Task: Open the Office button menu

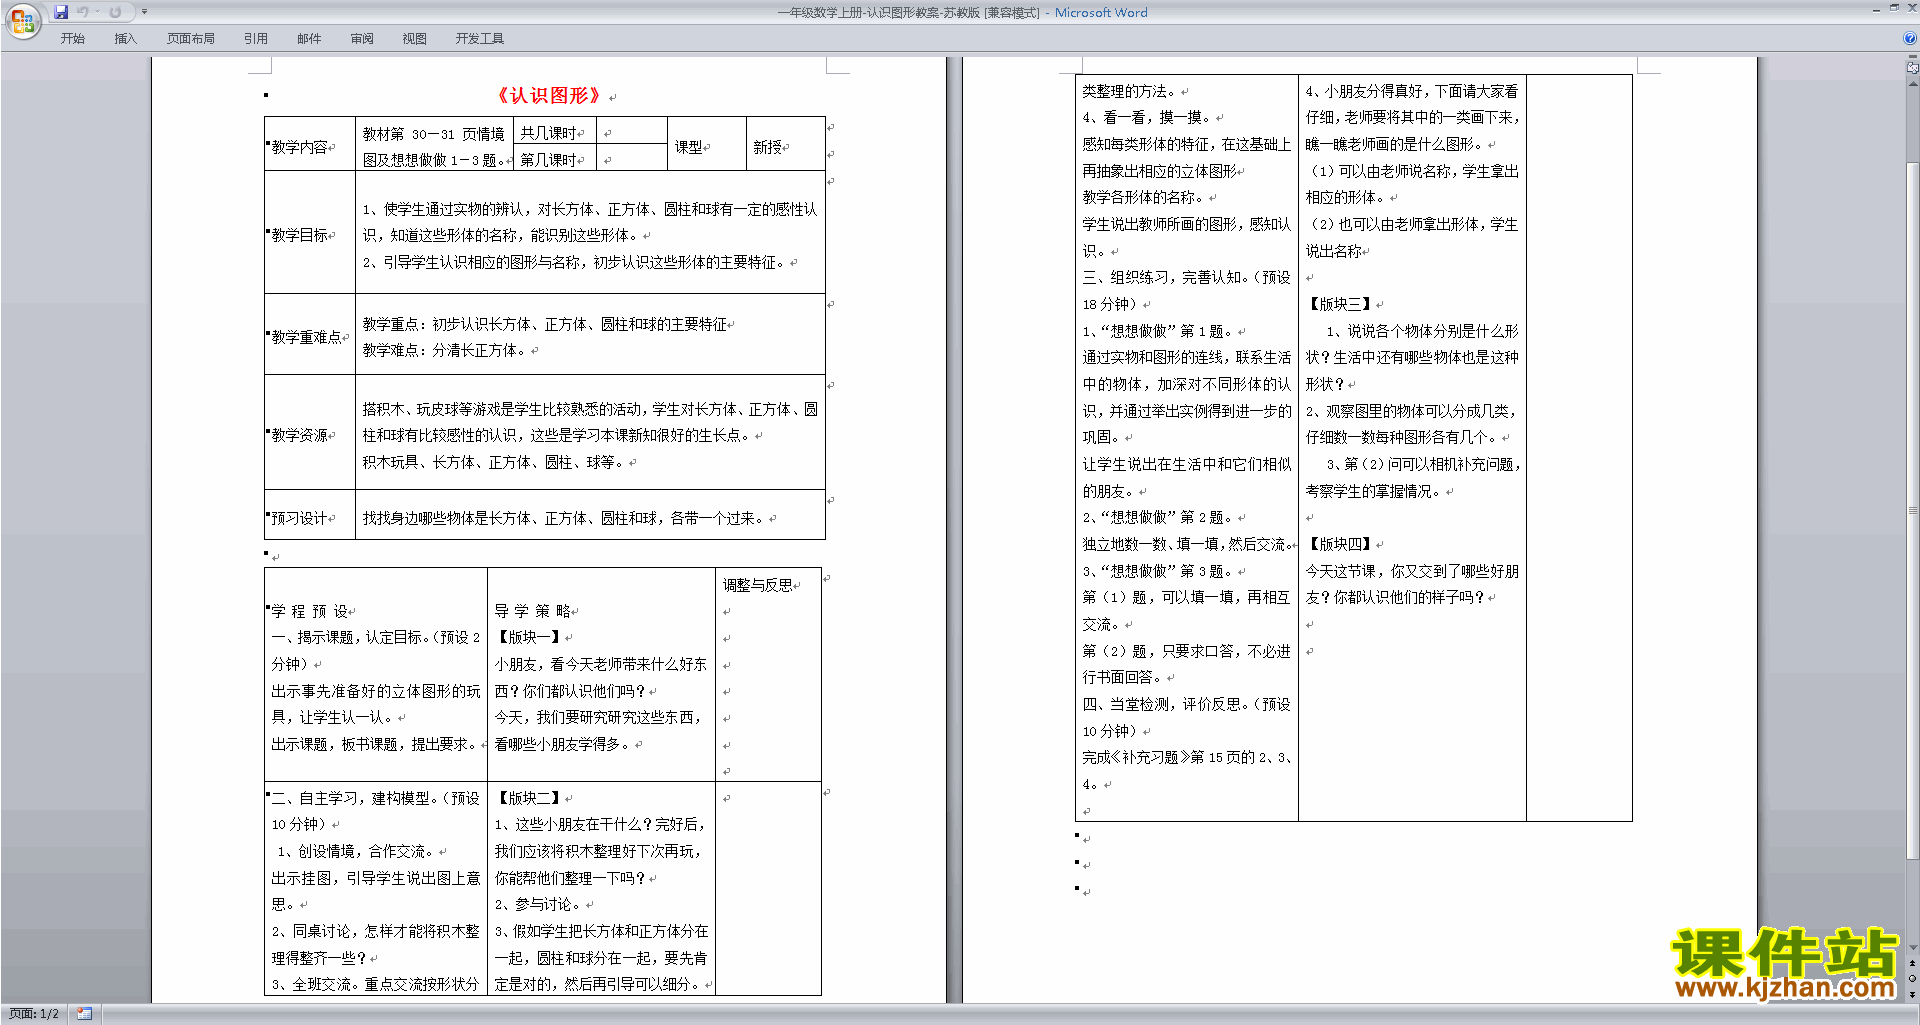Action: 22,21
